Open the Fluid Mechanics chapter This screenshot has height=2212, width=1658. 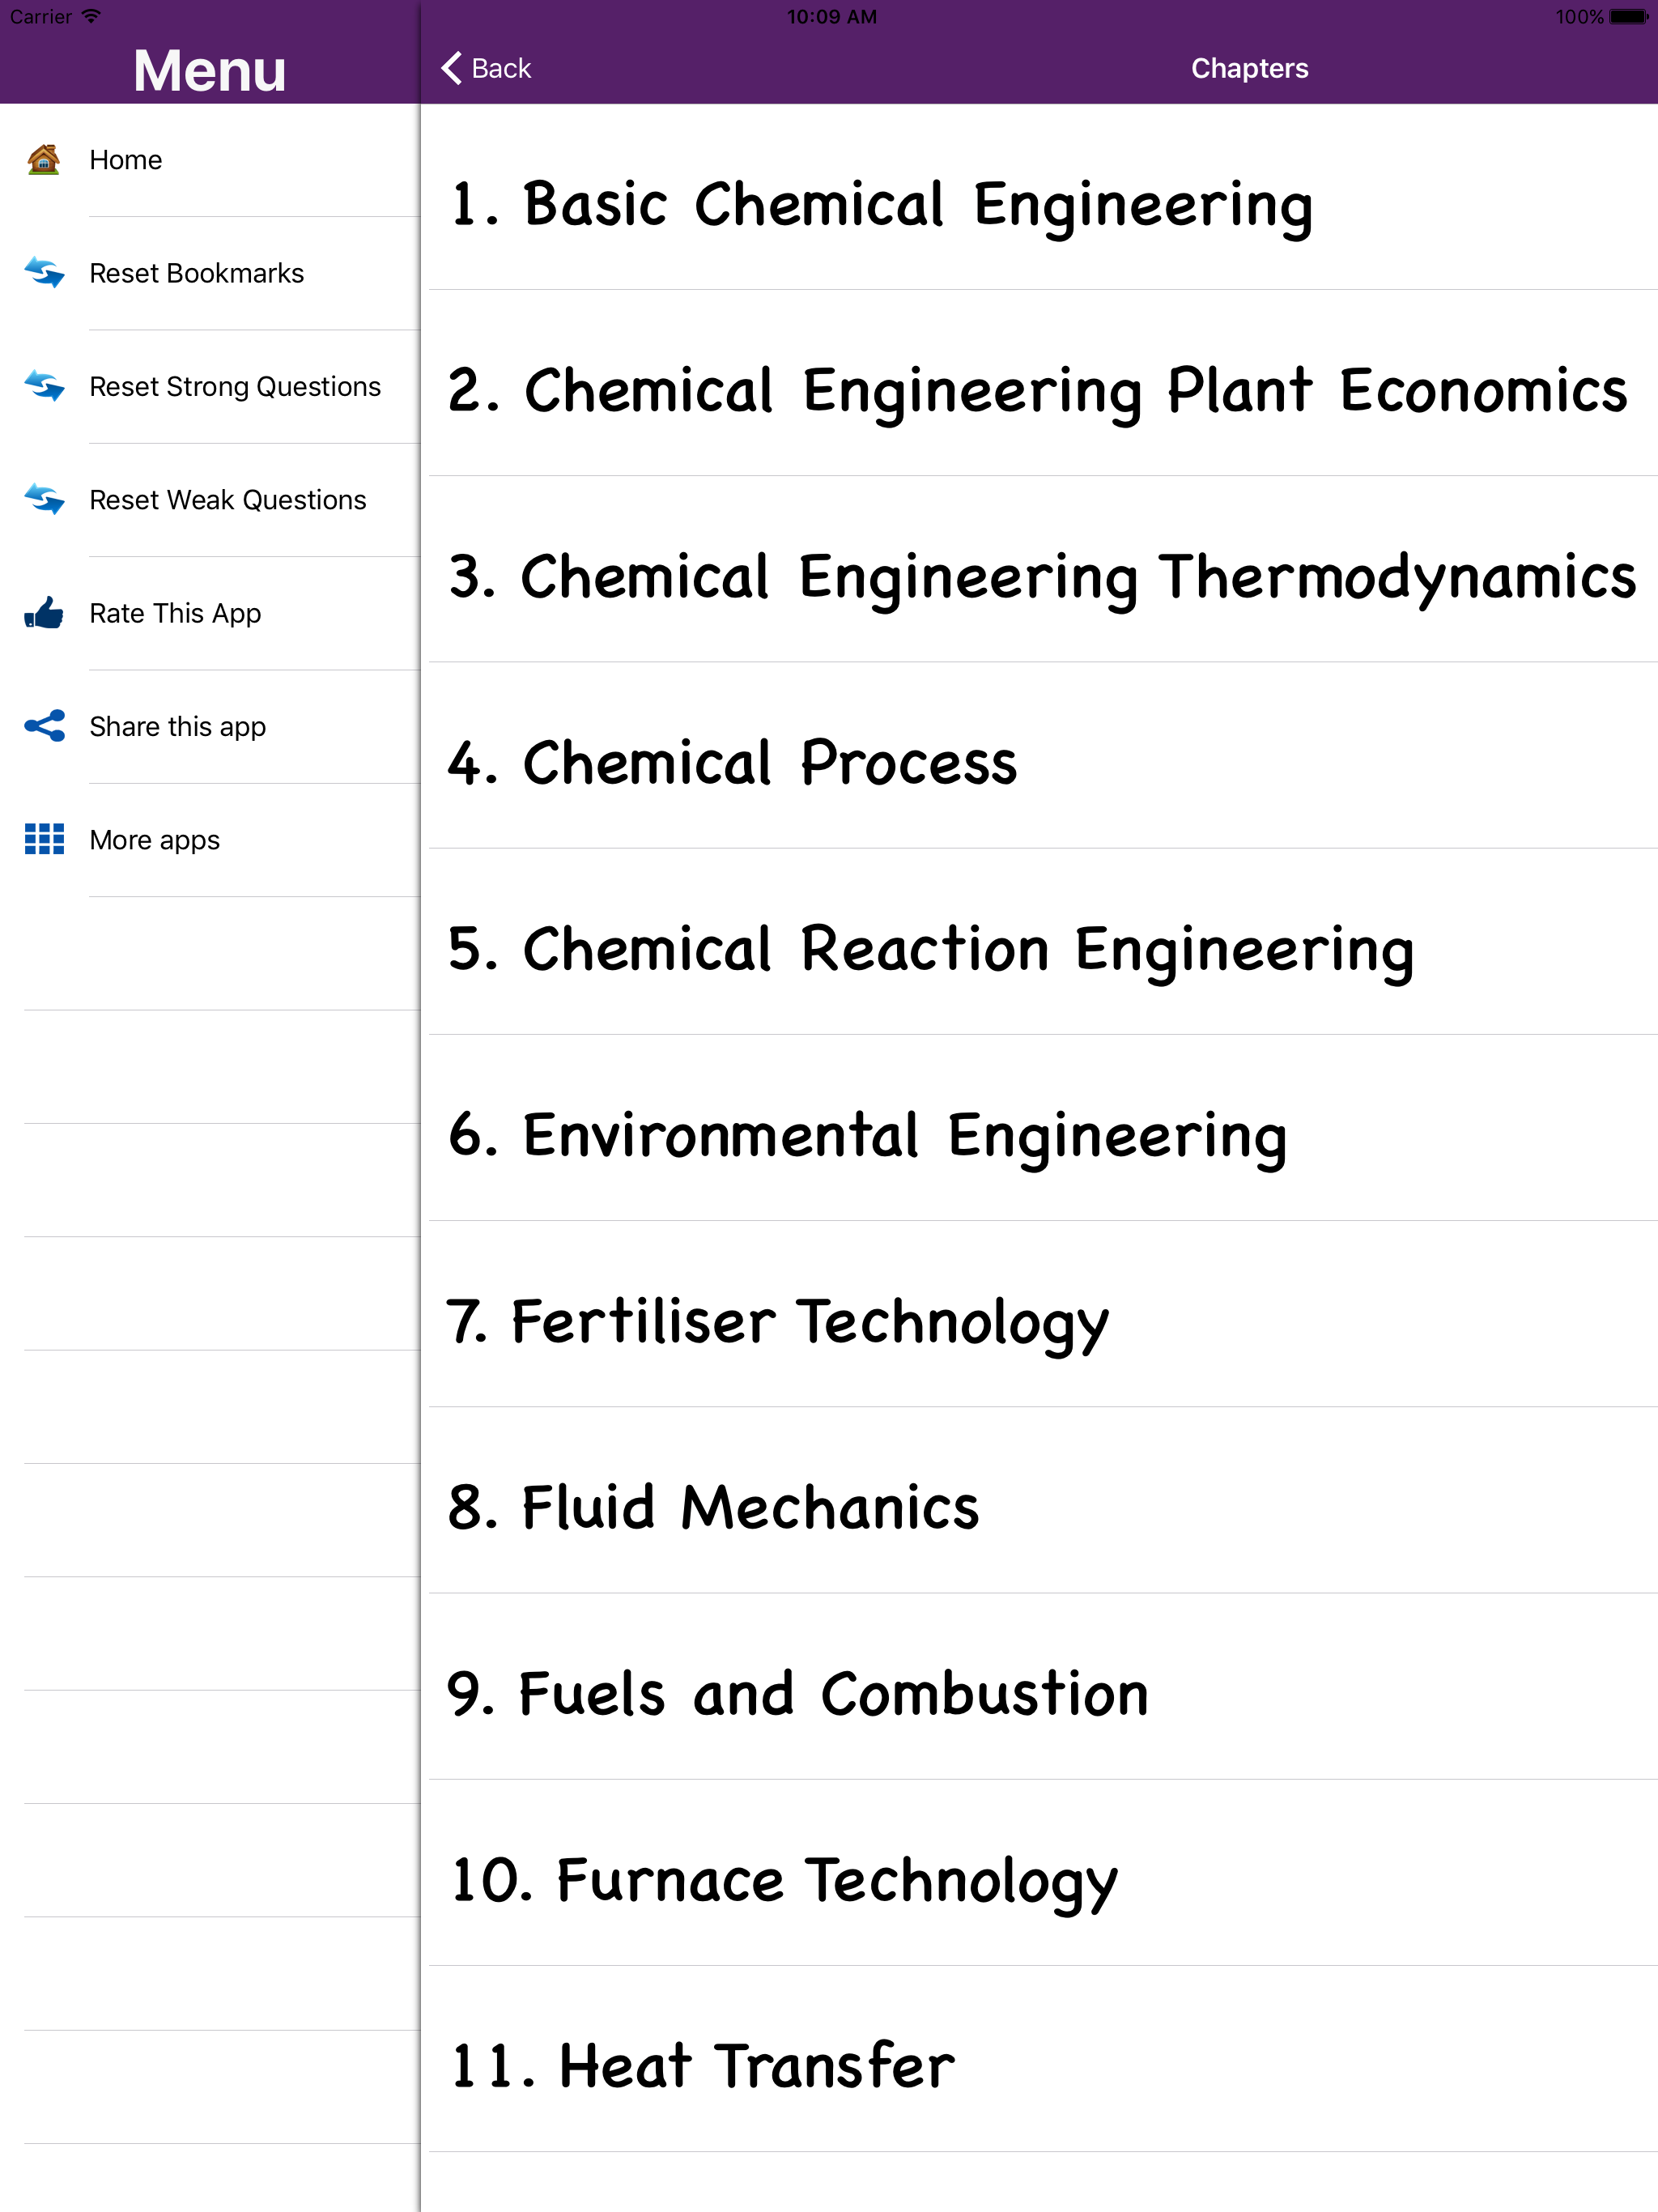coord(713,1507)
